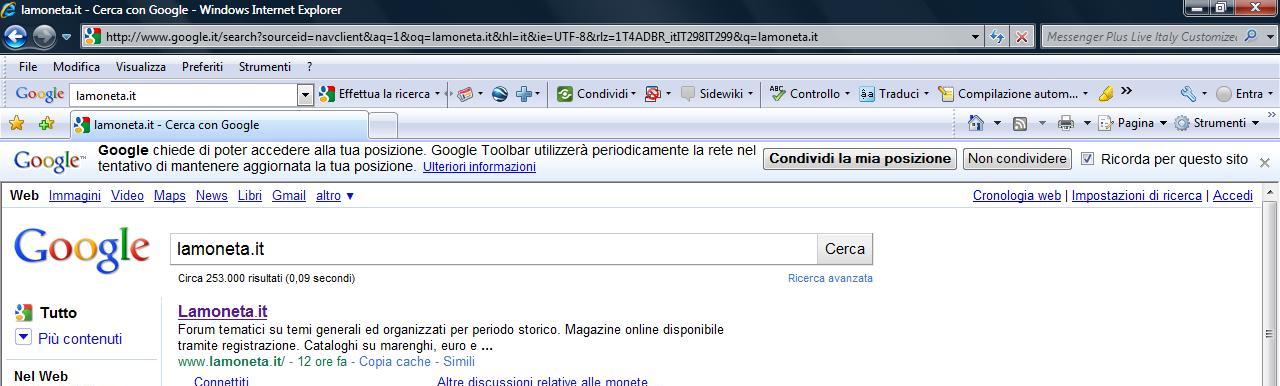Click the Refresh page icon
Screen dimensions: 1280x386
tap(997, 37)
